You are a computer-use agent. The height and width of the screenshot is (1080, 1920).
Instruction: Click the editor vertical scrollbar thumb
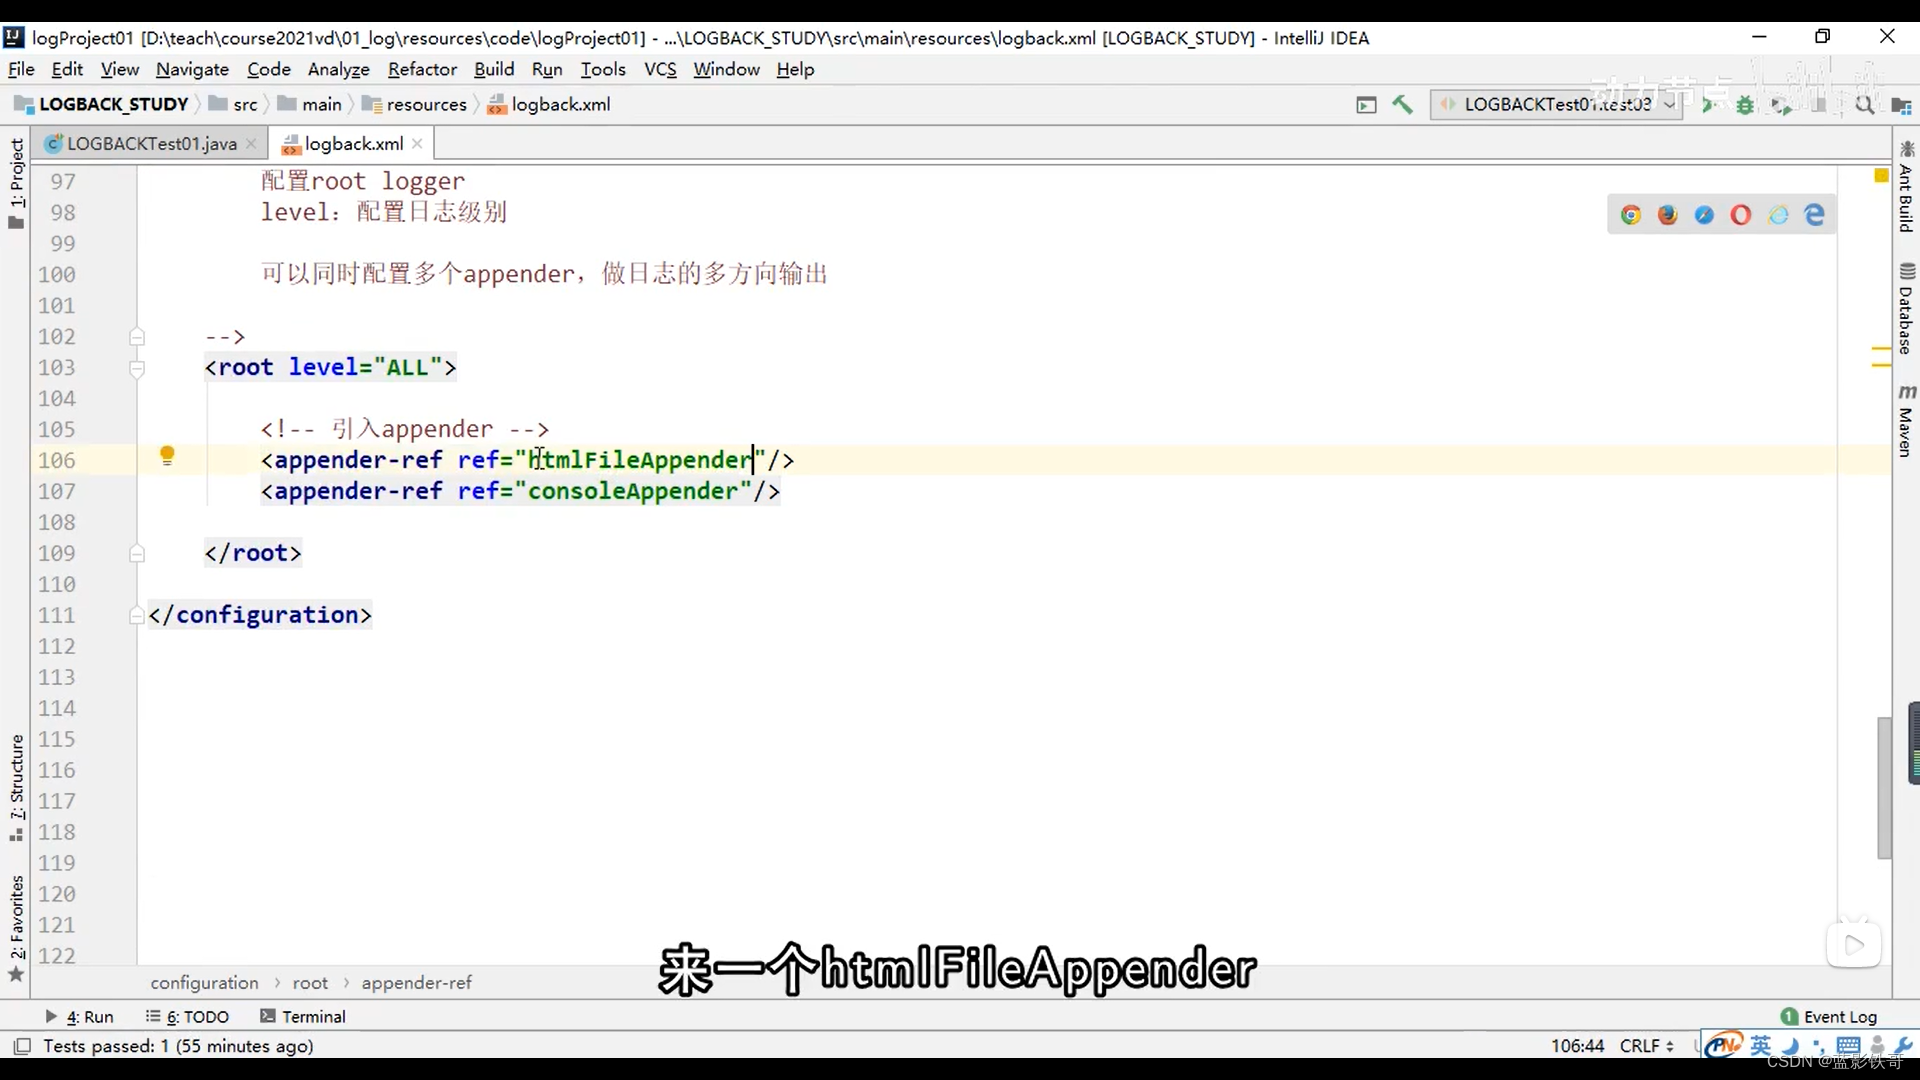(1884, 788)
